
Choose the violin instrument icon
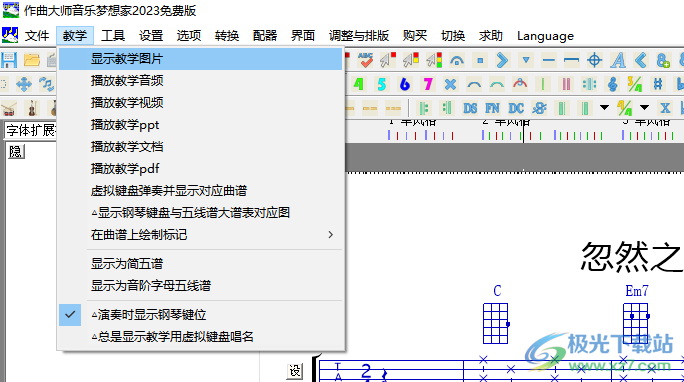pyautogui.click(x=32, y=108)
